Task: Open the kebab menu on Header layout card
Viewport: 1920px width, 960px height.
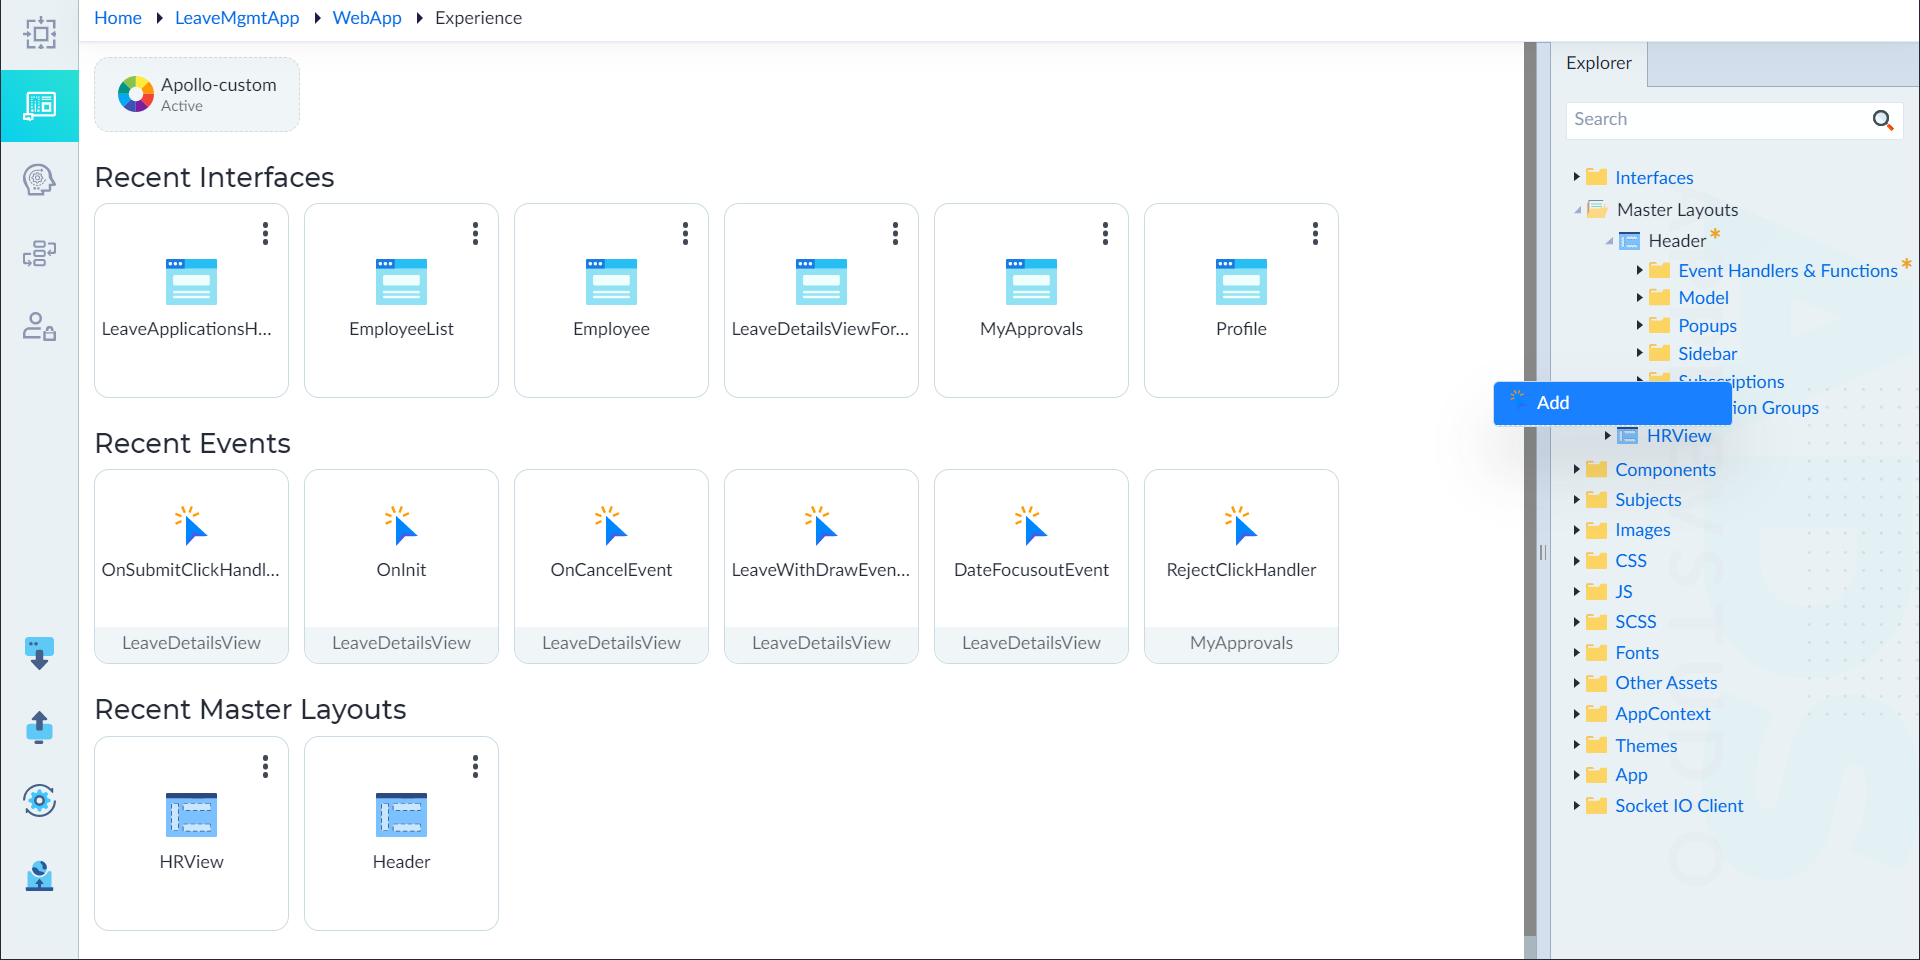Action: [475, 766]
